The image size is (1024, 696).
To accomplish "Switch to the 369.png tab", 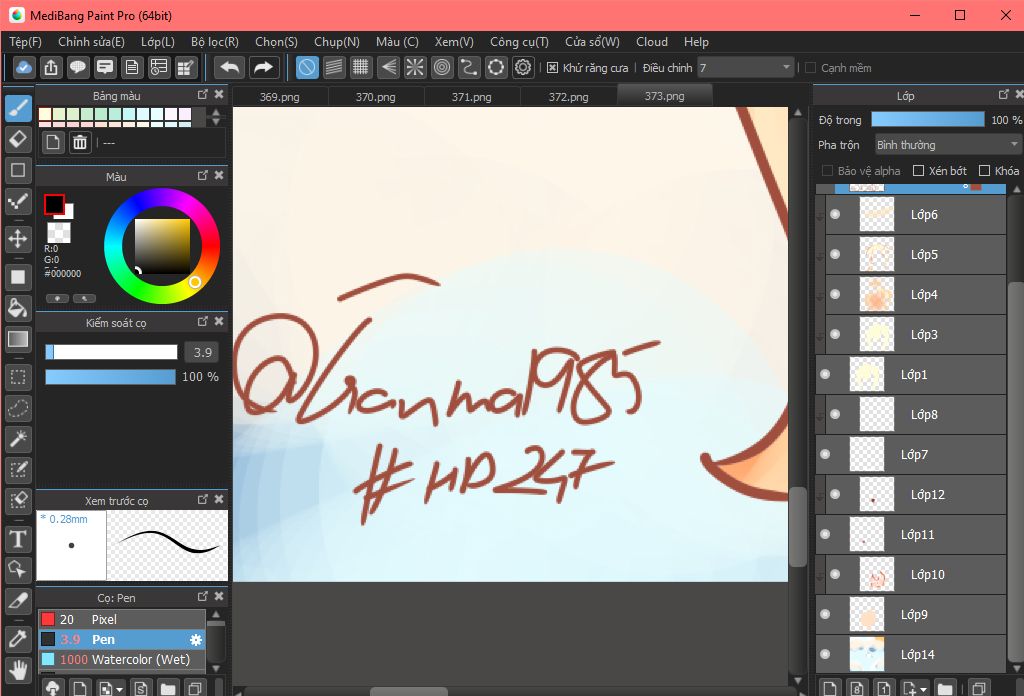I will click(280, 97).
